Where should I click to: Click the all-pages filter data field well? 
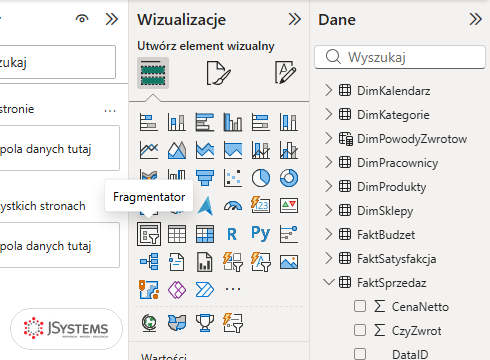(x=60, y=245)
